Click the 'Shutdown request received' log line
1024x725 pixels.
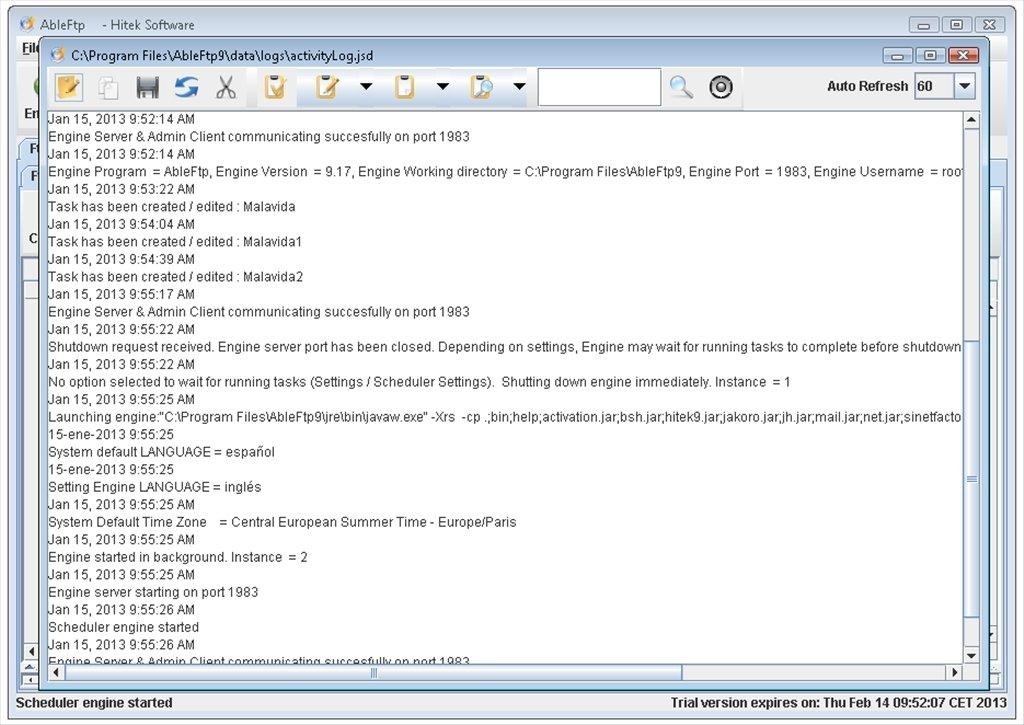[504, 347]
